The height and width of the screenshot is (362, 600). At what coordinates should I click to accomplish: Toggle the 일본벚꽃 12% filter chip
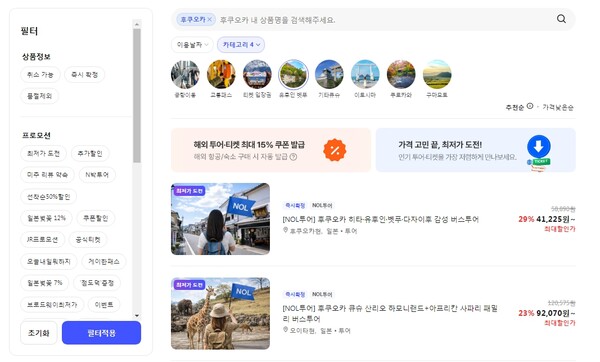click(46, 218)
